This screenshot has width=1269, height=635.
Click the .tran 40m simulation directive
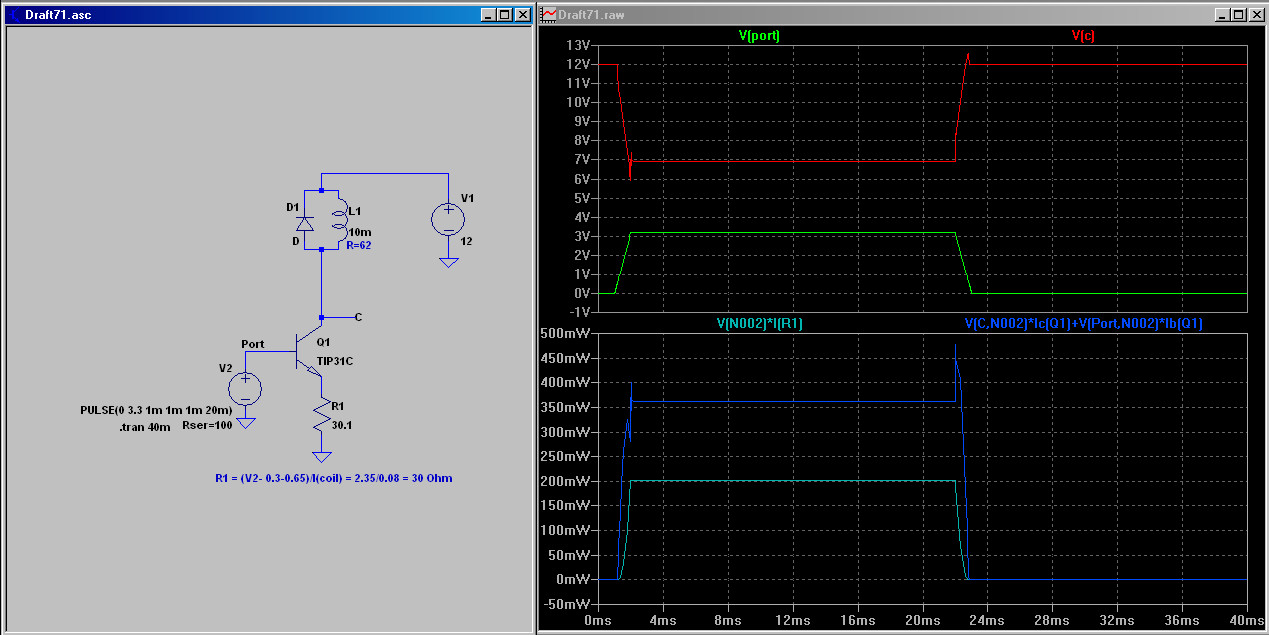(145, 426)
